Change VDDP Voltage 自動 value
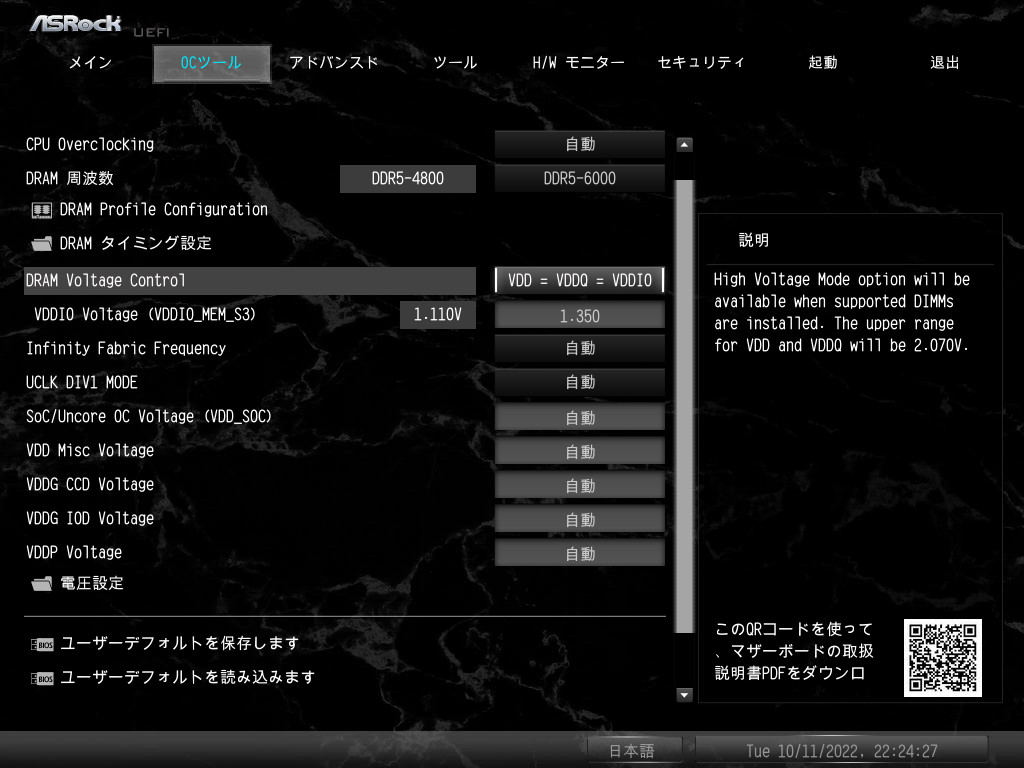The width and height of the screenshot is (1024, 768). (x=580, y=553)
